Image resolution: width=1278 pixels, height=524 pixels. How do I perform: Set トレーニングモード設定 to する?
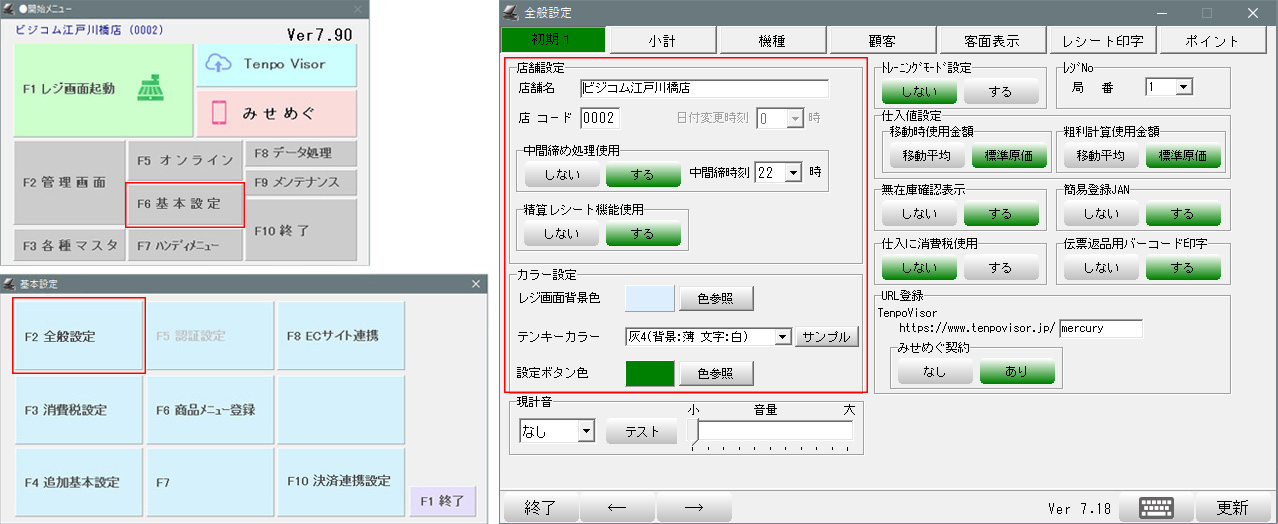click(x=1002, y=91)
